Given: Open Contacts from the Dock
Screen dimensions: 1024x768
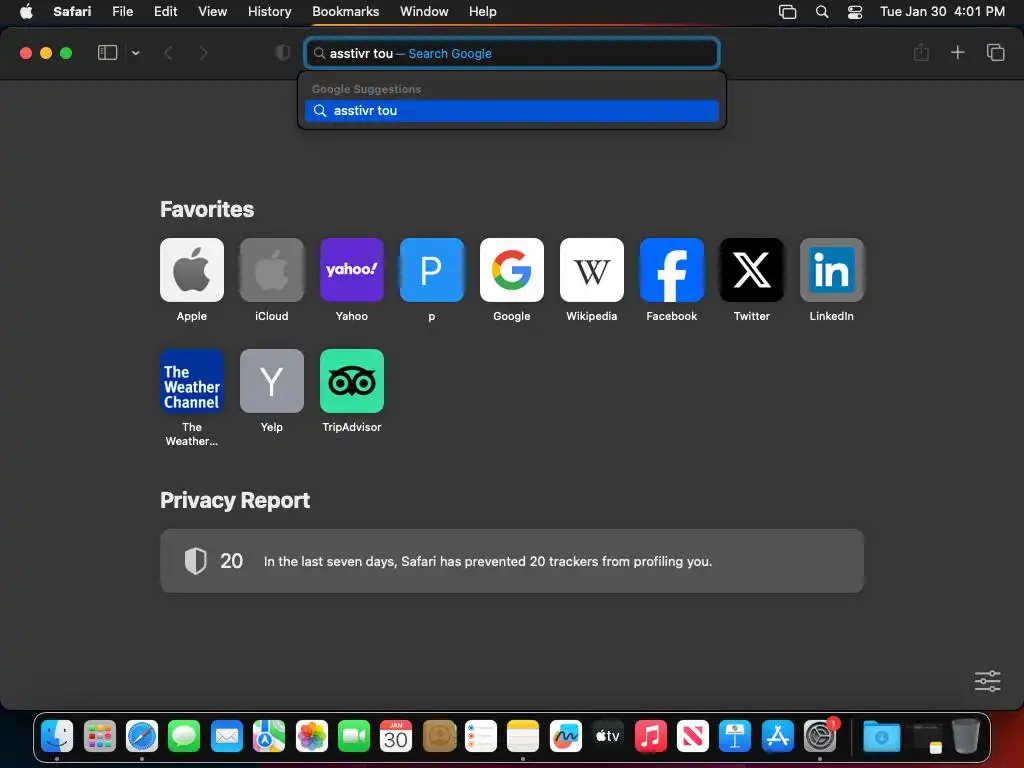Looking at the screenshot, I should coord(439,737).
